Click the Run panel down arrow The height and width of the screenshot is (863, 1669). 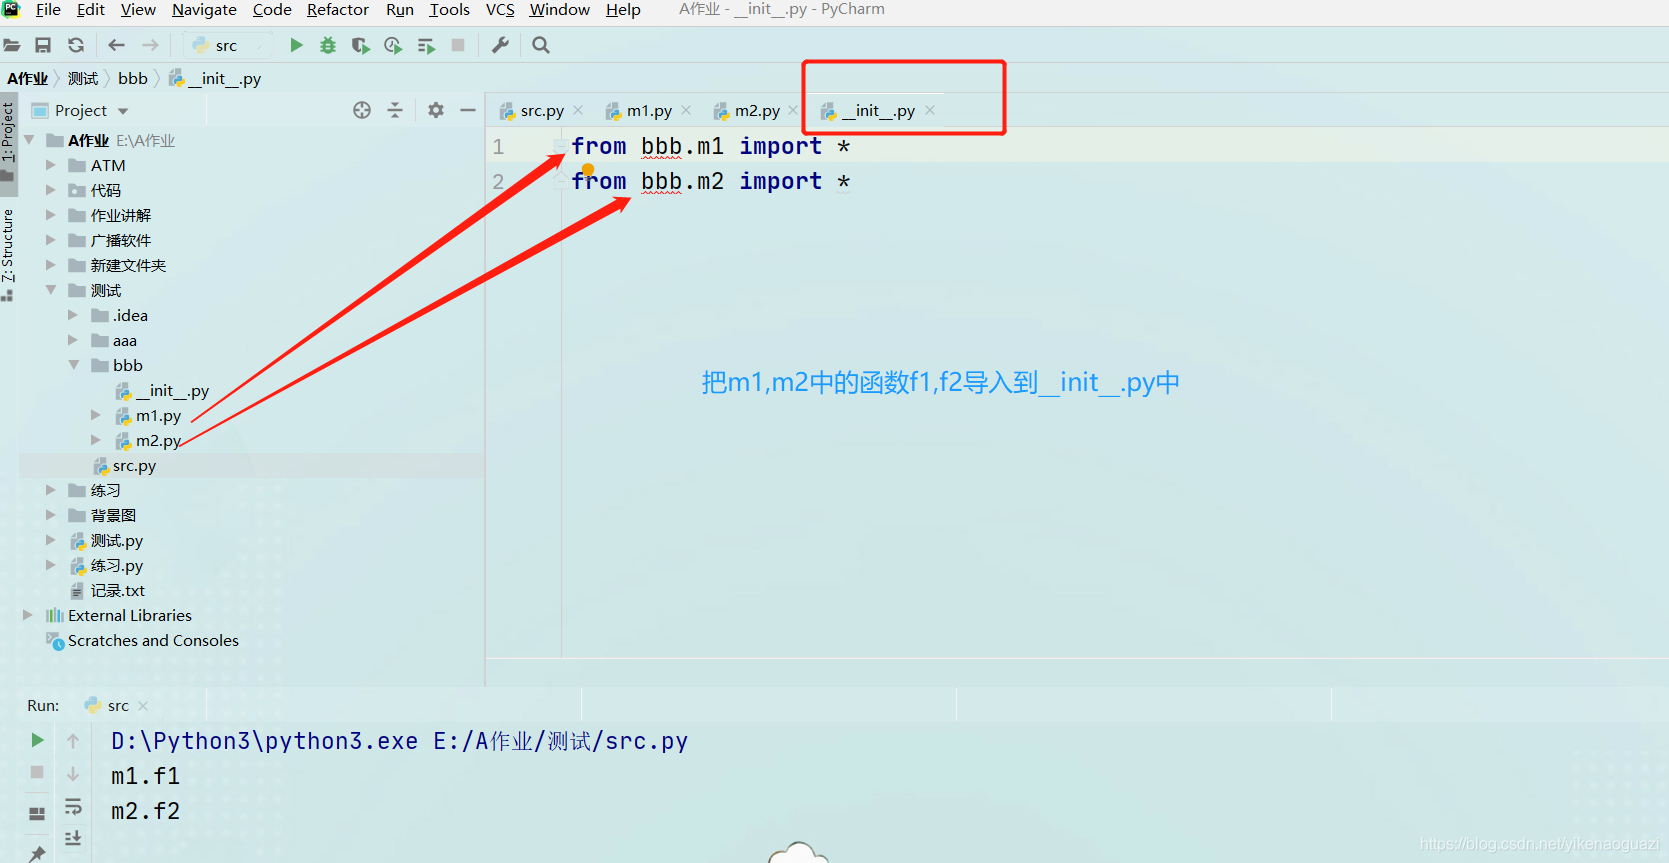[x=73, y=773]
